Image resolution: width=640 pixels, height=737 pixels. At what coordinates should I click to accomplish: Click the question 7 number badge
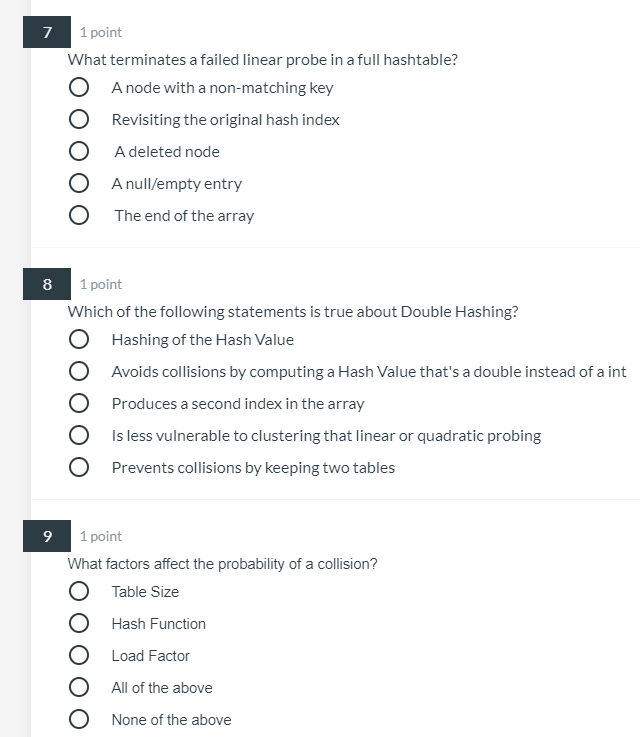click(x=47, y=32)
